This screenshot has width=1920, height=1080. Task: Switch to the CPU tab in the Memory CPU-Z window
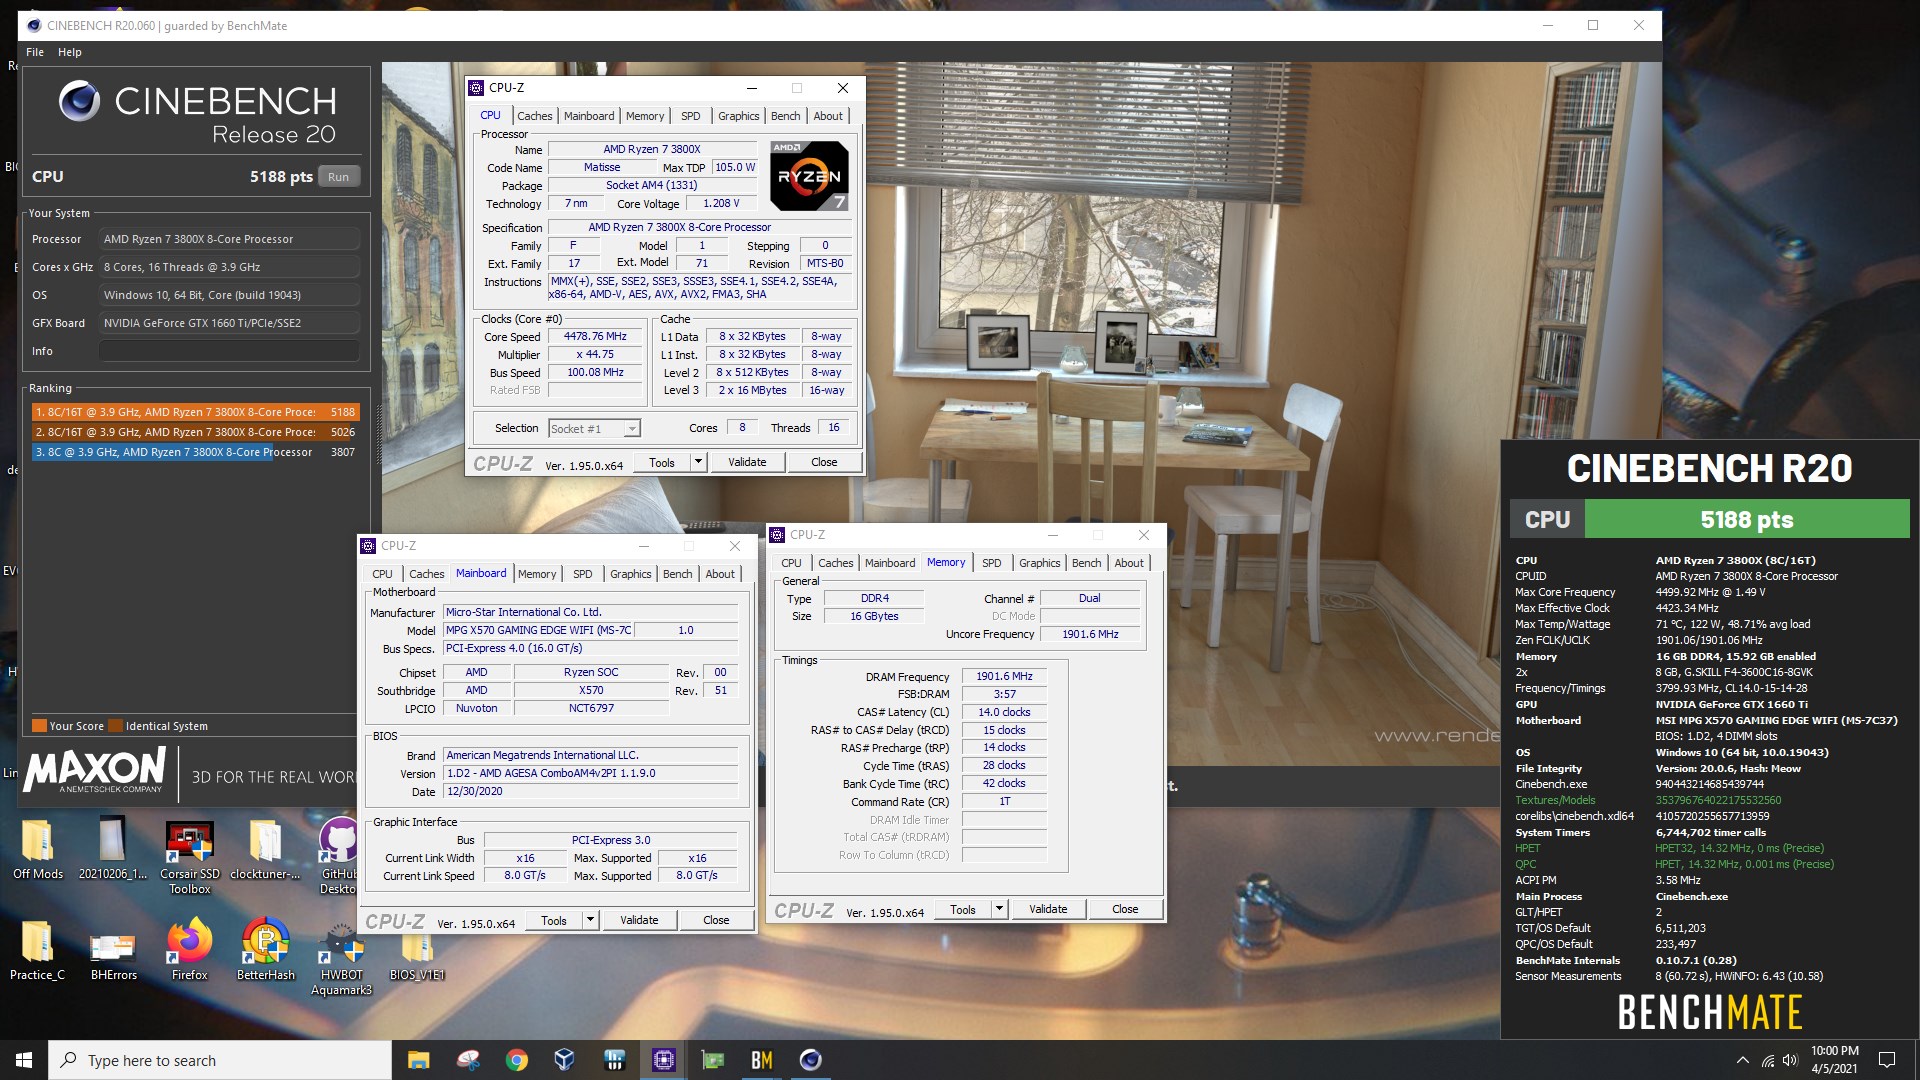click(791, 563)
